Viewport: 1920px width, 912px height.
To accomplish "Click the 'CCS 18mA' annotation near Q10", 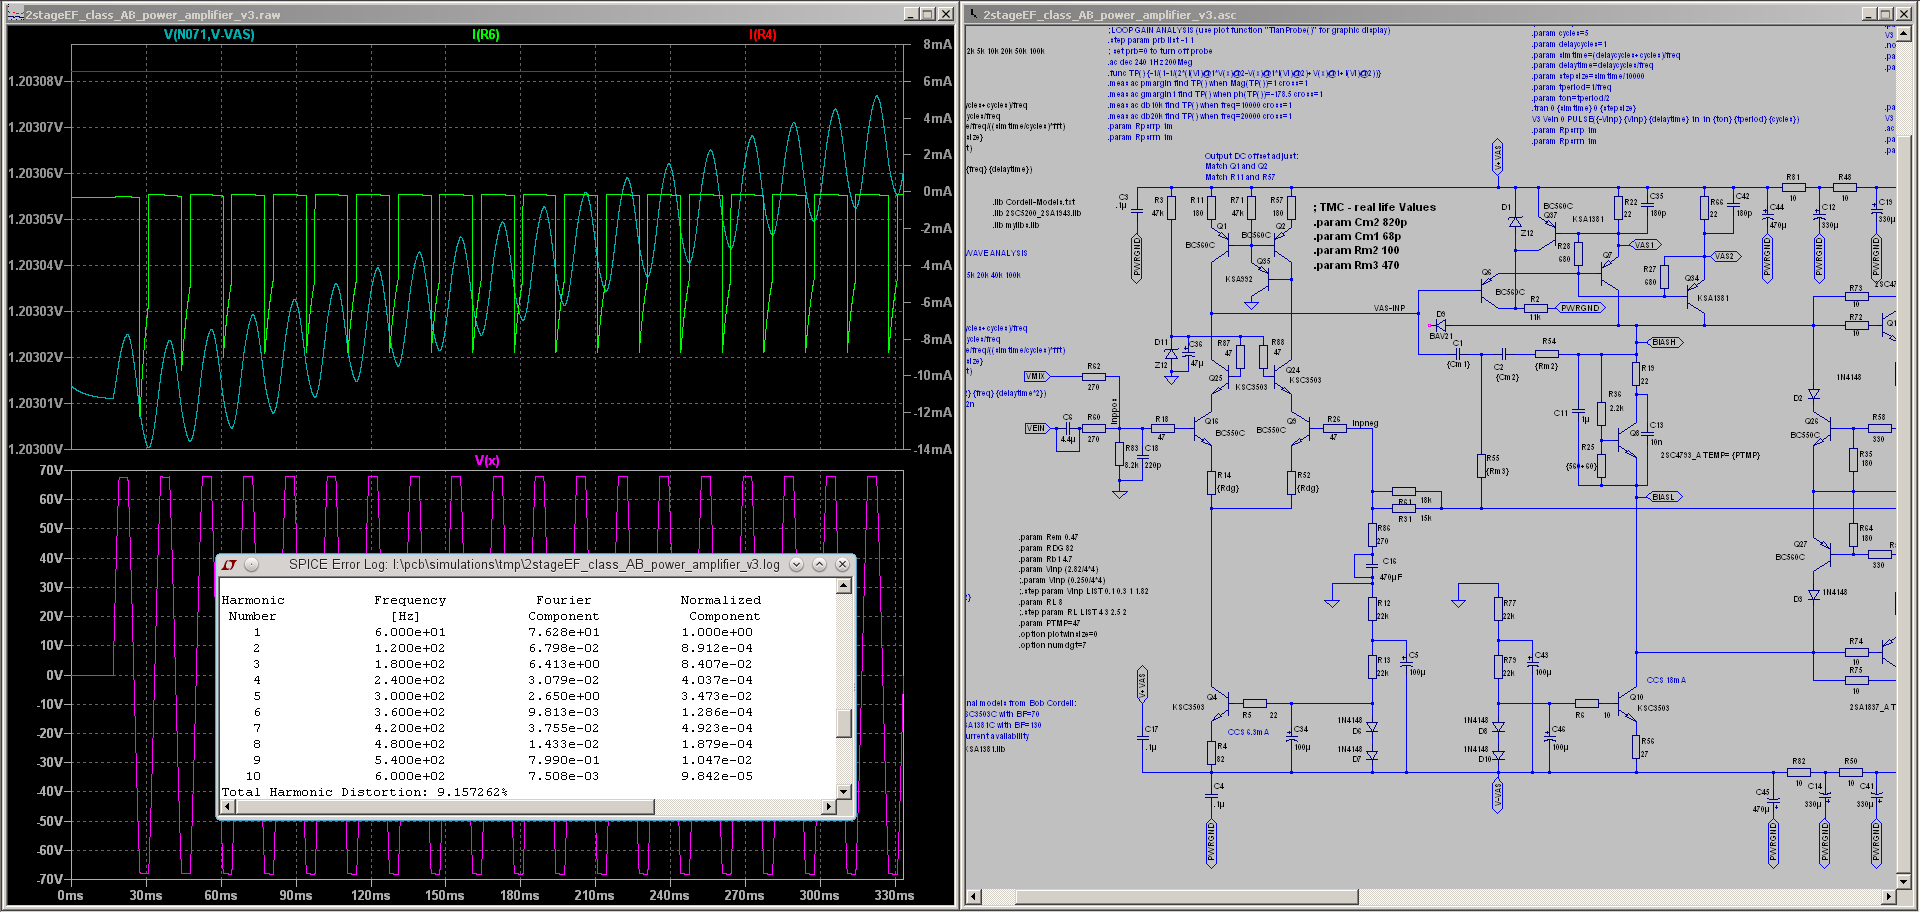I will [1666, 680].
